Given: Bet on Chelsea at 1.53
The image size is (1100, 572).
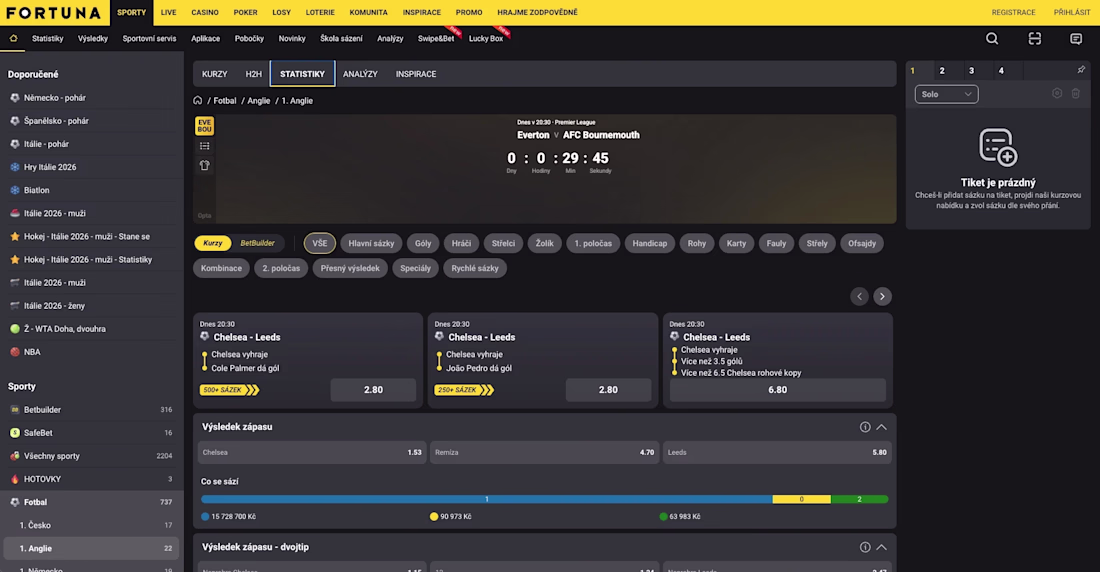Looking at the screenshot, I should [x=311, y=453].
